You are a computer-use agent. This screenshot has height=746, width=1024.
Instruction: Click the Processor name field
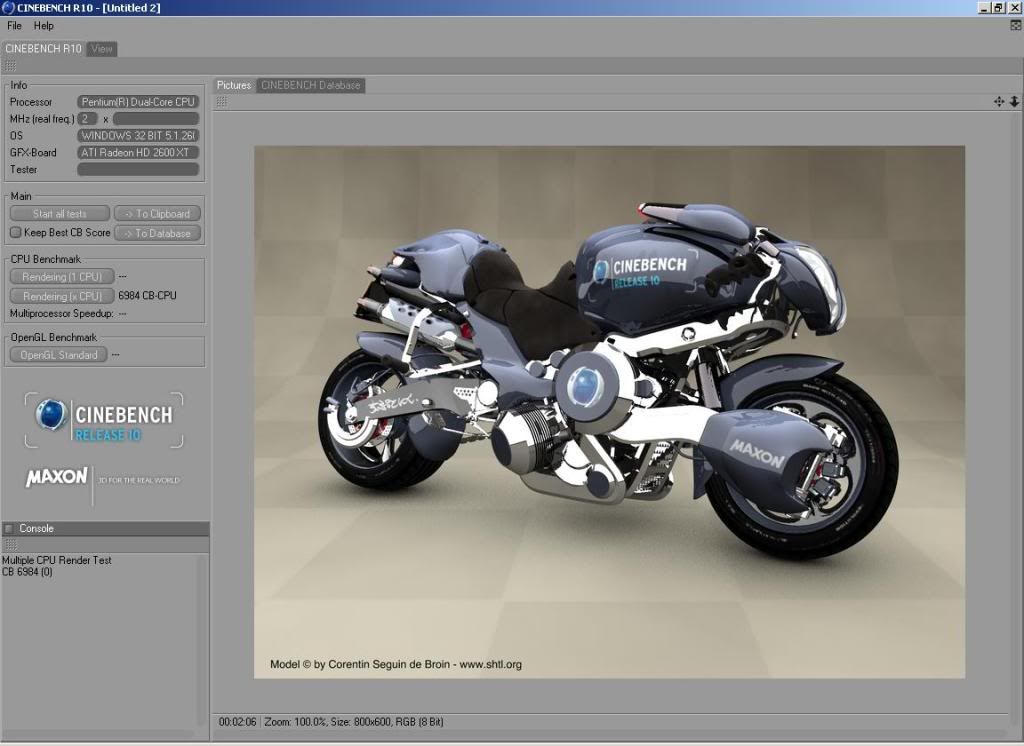pyautogui.click(x=138, y=102)
